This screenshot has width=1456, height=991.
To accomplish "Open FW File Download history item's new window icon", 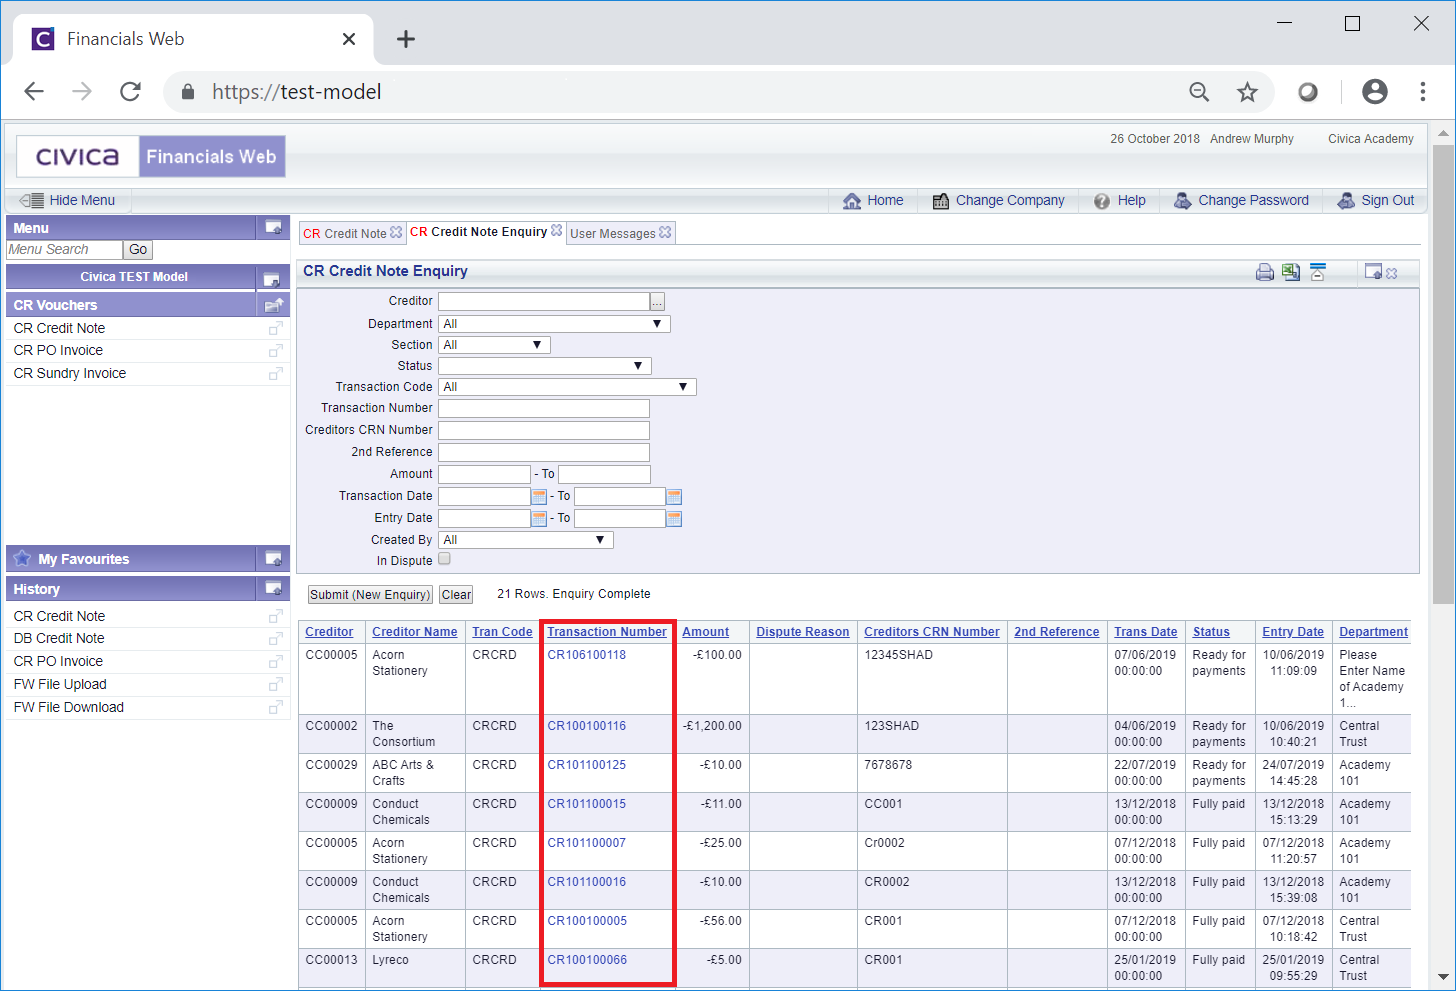I will [276, 708].
